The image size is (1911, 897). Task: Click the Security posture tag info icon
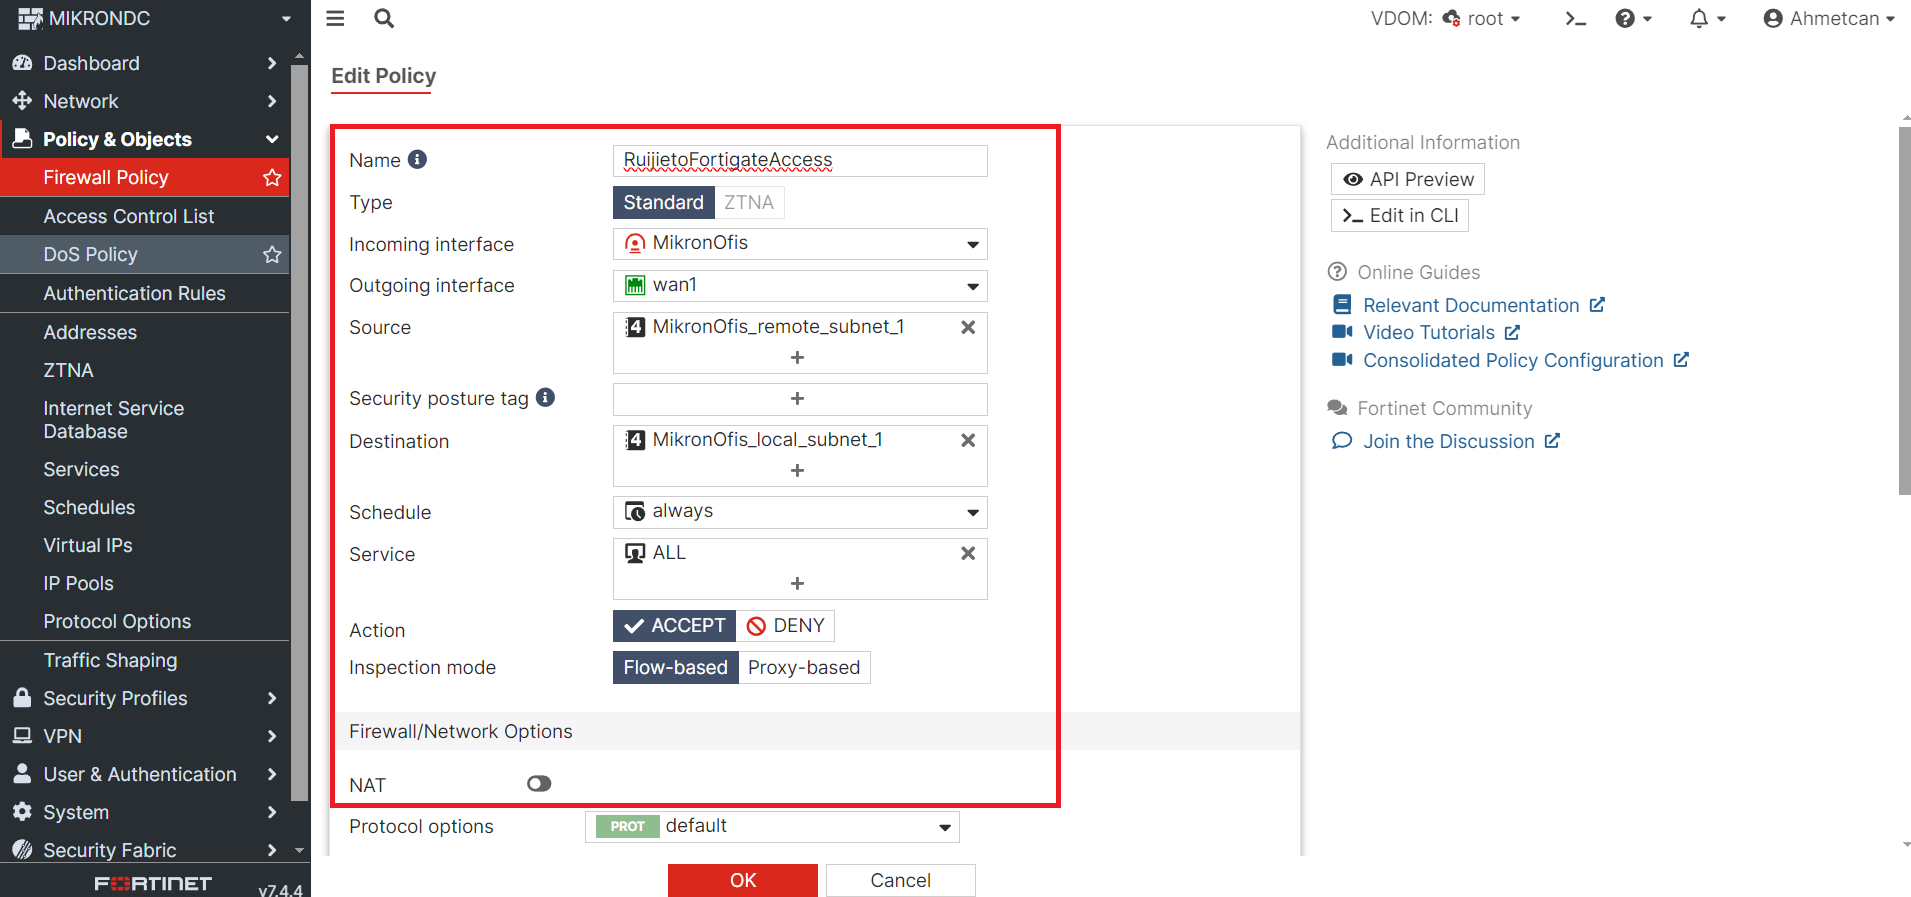point(545,397)
